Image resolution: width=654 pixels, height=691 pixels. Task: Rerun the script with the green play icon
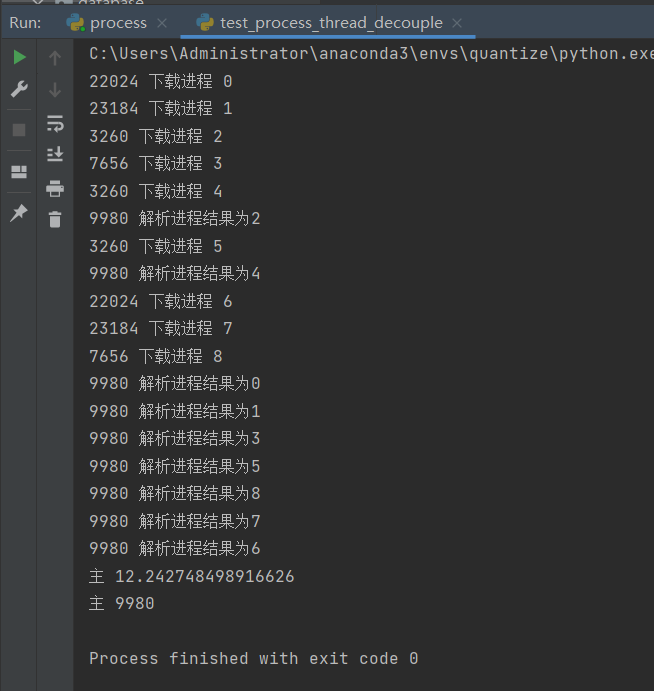click(x=19, y=58)
